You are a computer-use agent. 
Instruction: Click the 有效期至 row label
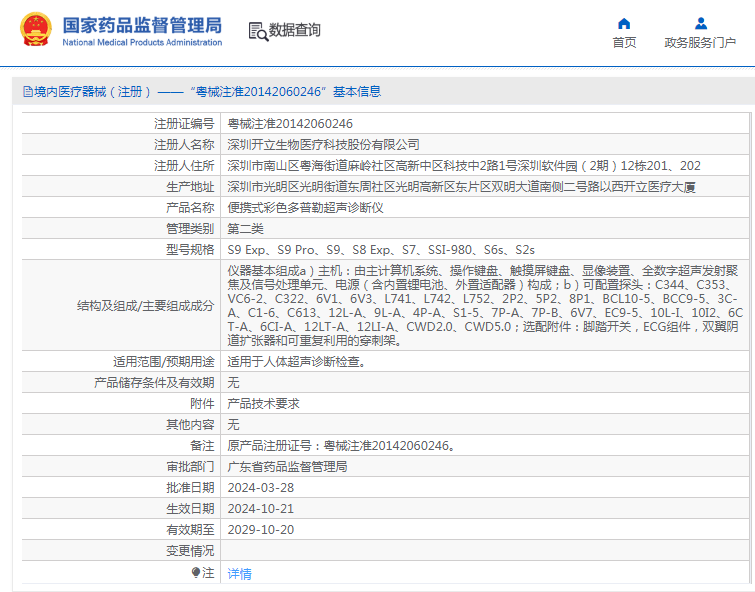(190, 529)
